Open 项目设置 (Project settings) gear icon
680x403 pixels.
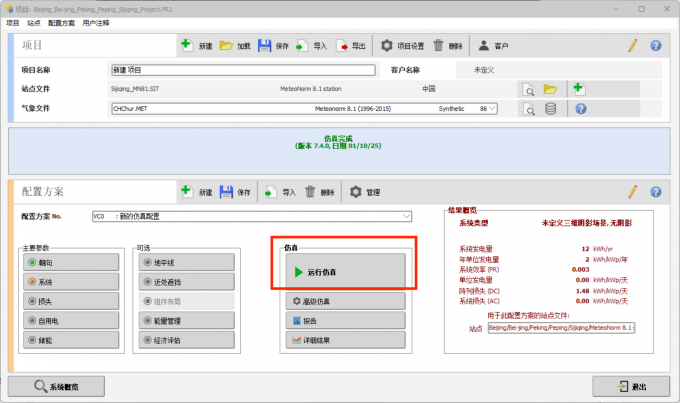tap(387, 45)
